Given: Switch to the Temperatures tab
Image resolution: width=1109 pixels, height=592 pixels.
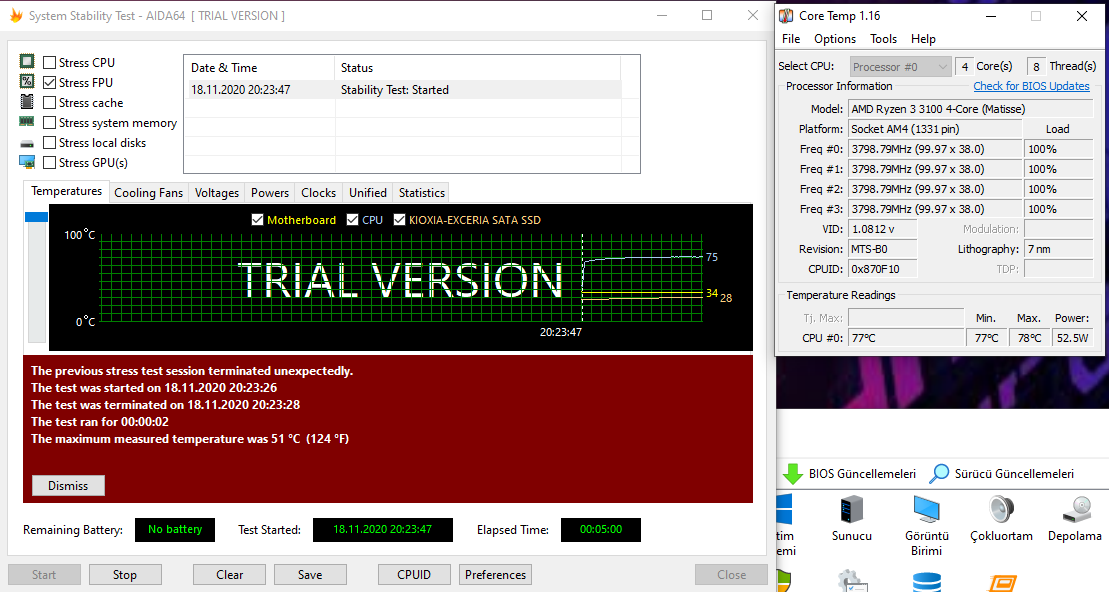Looking at the screenshot, I should click(x=66, y=191).
